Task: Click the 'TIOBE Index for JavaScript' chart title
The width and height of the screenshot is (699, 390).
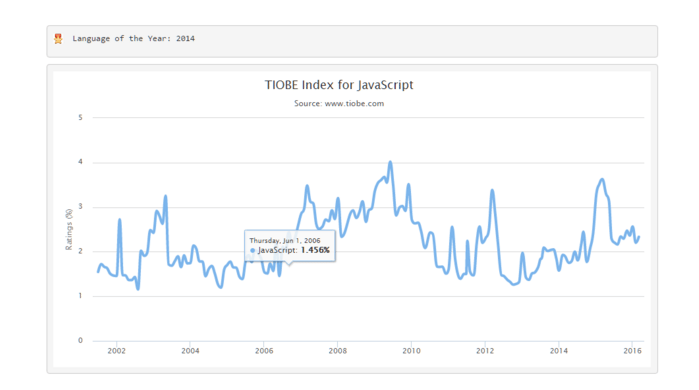Action: [339, 85]
